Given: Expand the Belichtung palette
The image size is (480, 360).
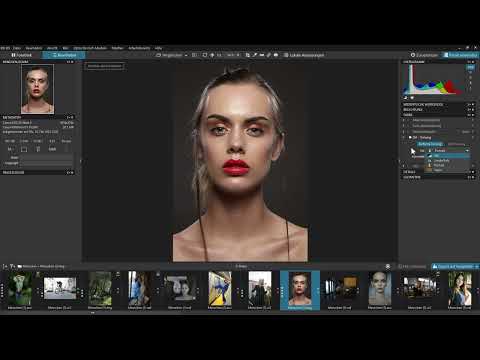Looking at the screenshot, I should [439, 109].
